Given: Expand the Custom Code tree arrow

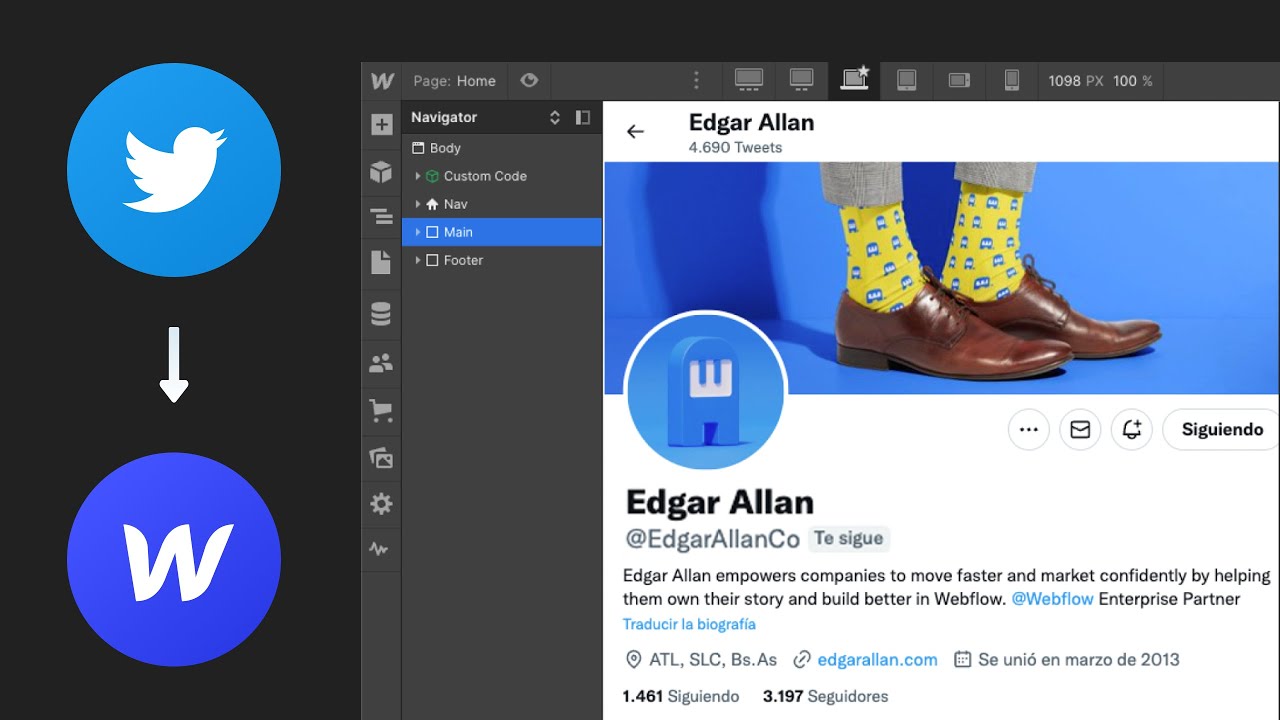Looking at the screenshot, I should (x=418, y=176).
